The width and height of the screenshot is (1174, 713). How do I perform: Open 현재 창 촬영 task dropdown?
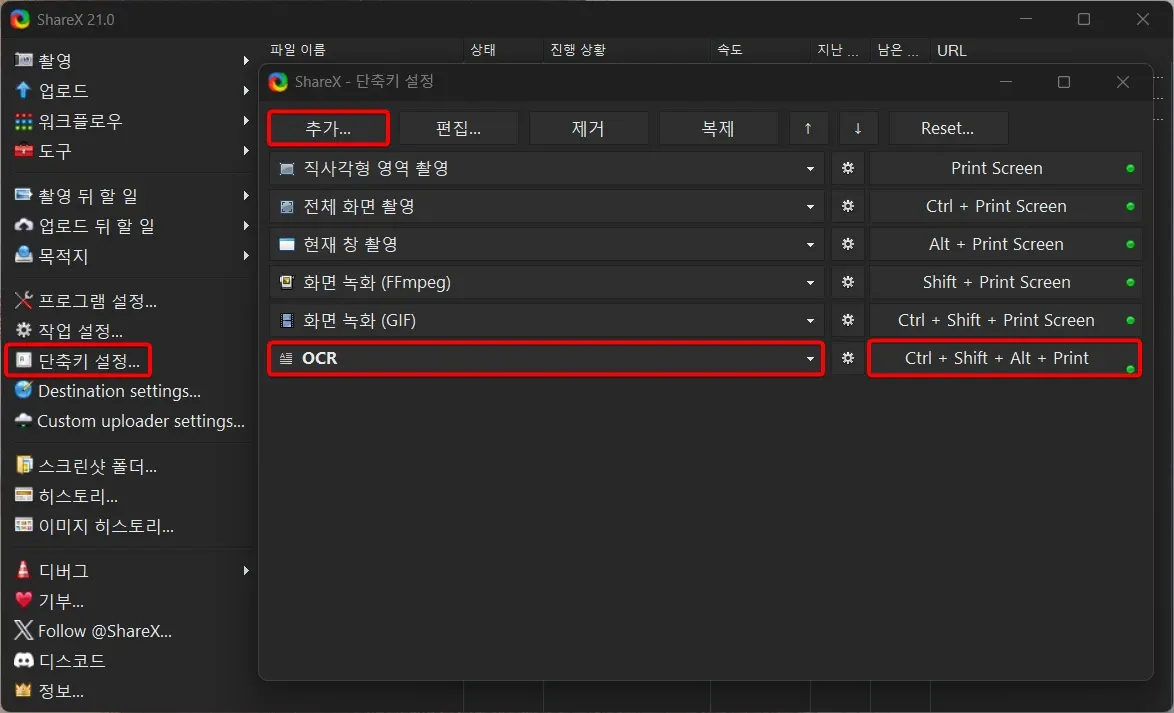pos(547,244)
